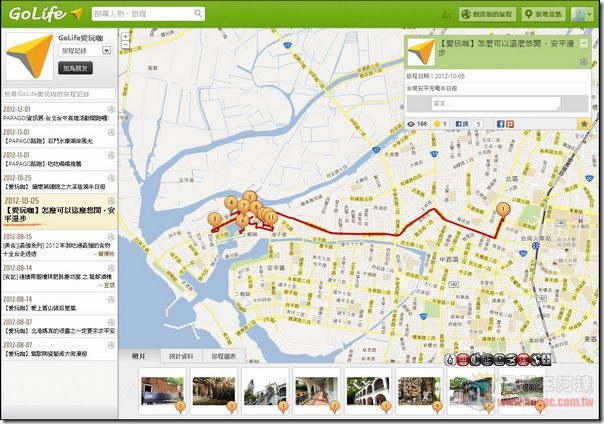Zoom in the map with plus button
The height and width of the screenshot is (424, 604).
[x=126, y=37]
